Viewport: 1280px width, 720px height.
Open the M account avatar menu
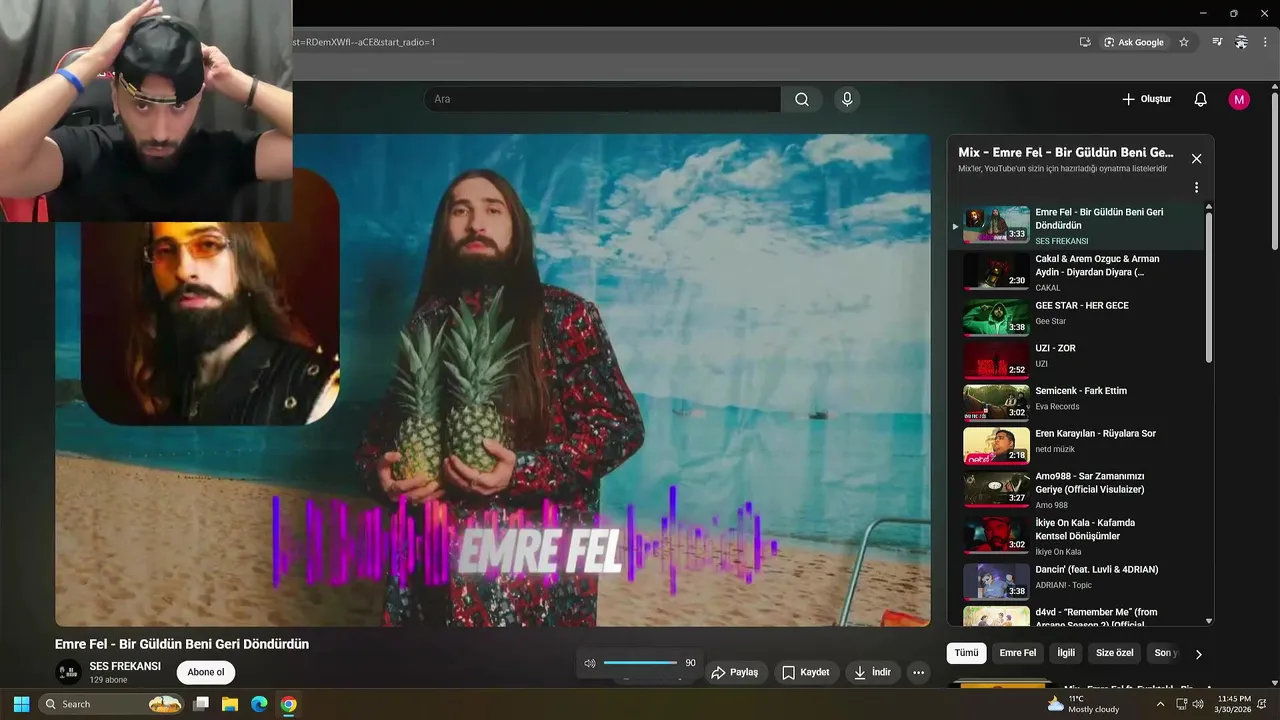(1239, 99)
